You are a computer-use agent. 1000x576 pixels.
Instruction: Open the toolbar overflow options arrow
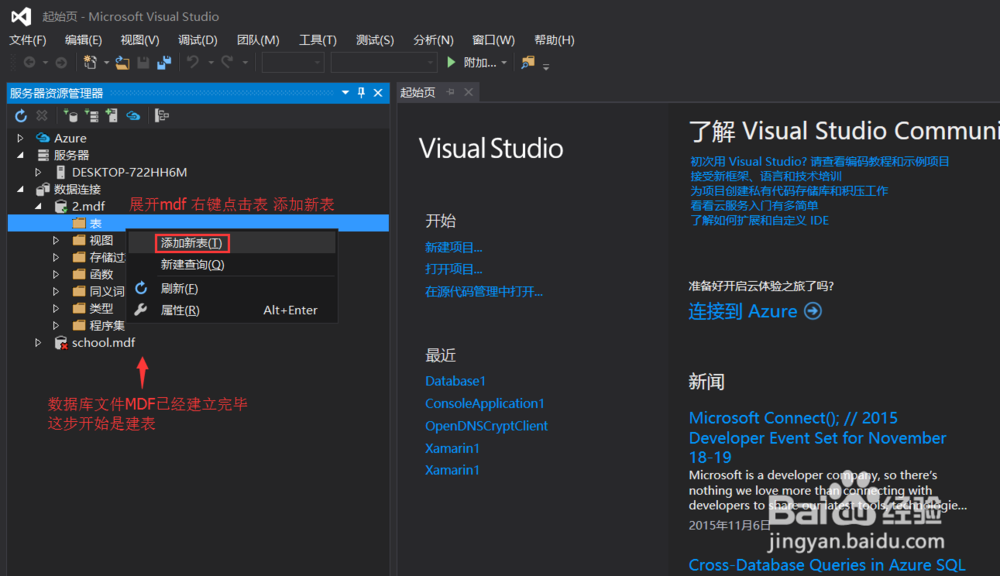[546, 66]
